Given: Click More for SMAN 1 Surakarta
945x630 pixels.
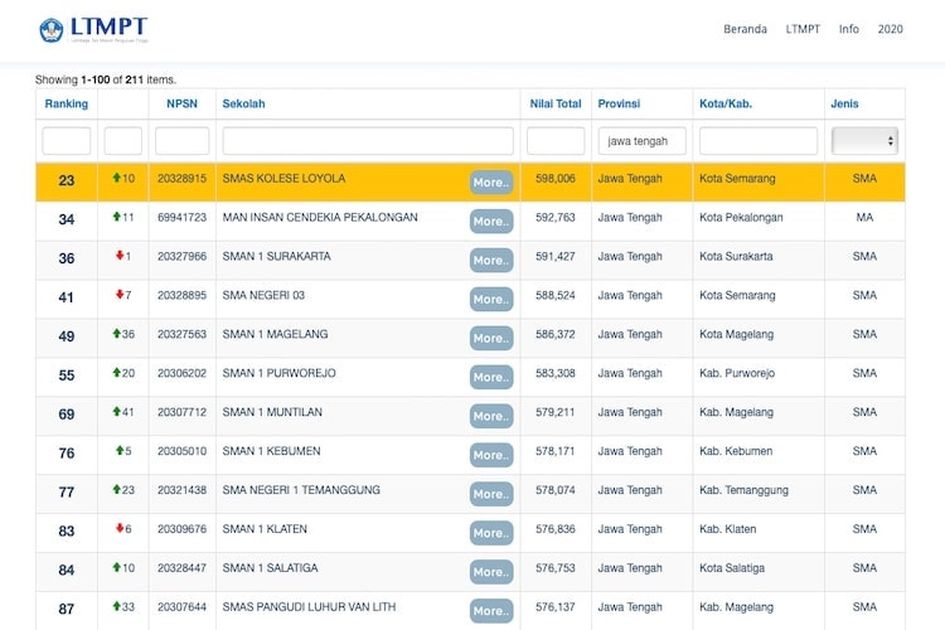Looking at the screenshot, I should pyautogui.click(x=491, y=260).
